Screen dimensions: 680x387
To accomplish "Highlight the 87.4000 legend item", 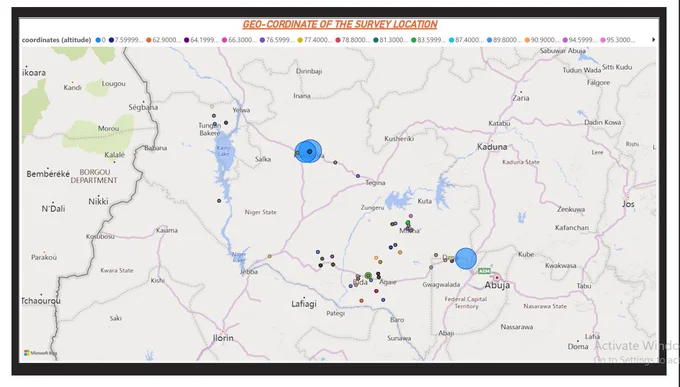I will 466,40.
